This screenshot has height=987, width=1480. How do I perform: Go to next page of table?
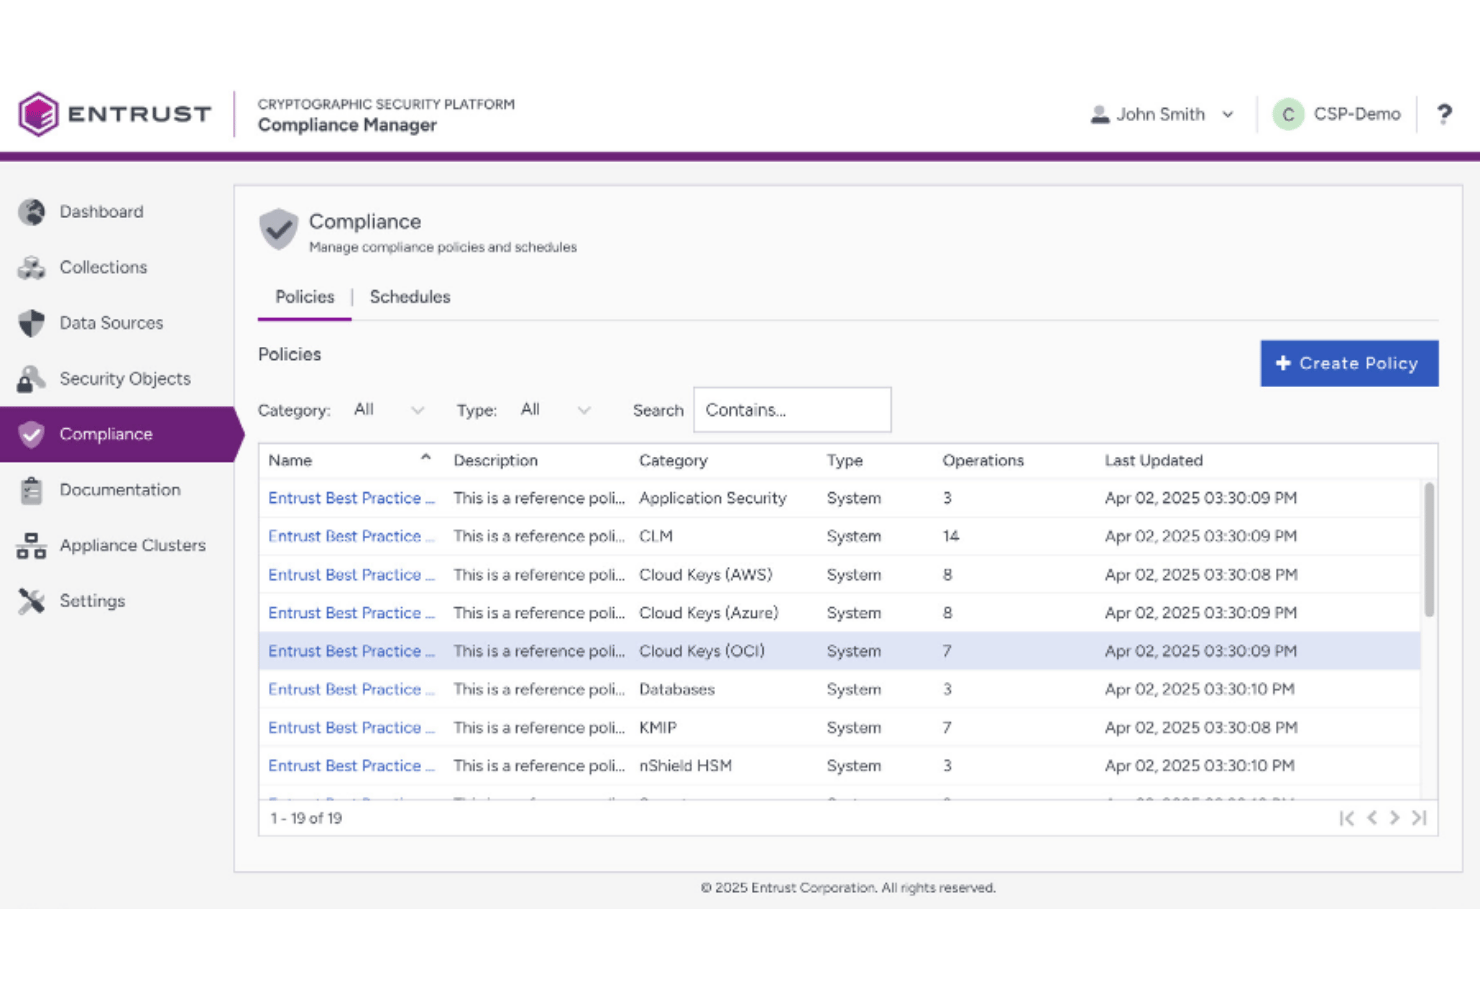(1395, 818)
